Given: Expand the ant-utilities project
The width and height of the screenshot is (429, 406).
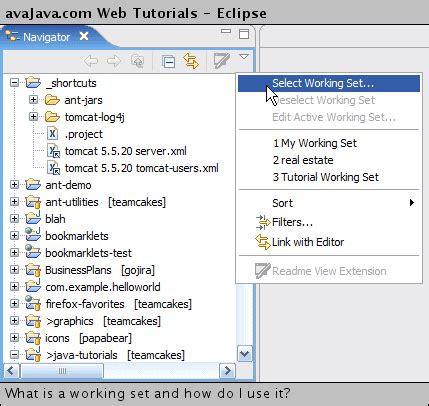Looking at the screenshot, I should coord(14,201).
